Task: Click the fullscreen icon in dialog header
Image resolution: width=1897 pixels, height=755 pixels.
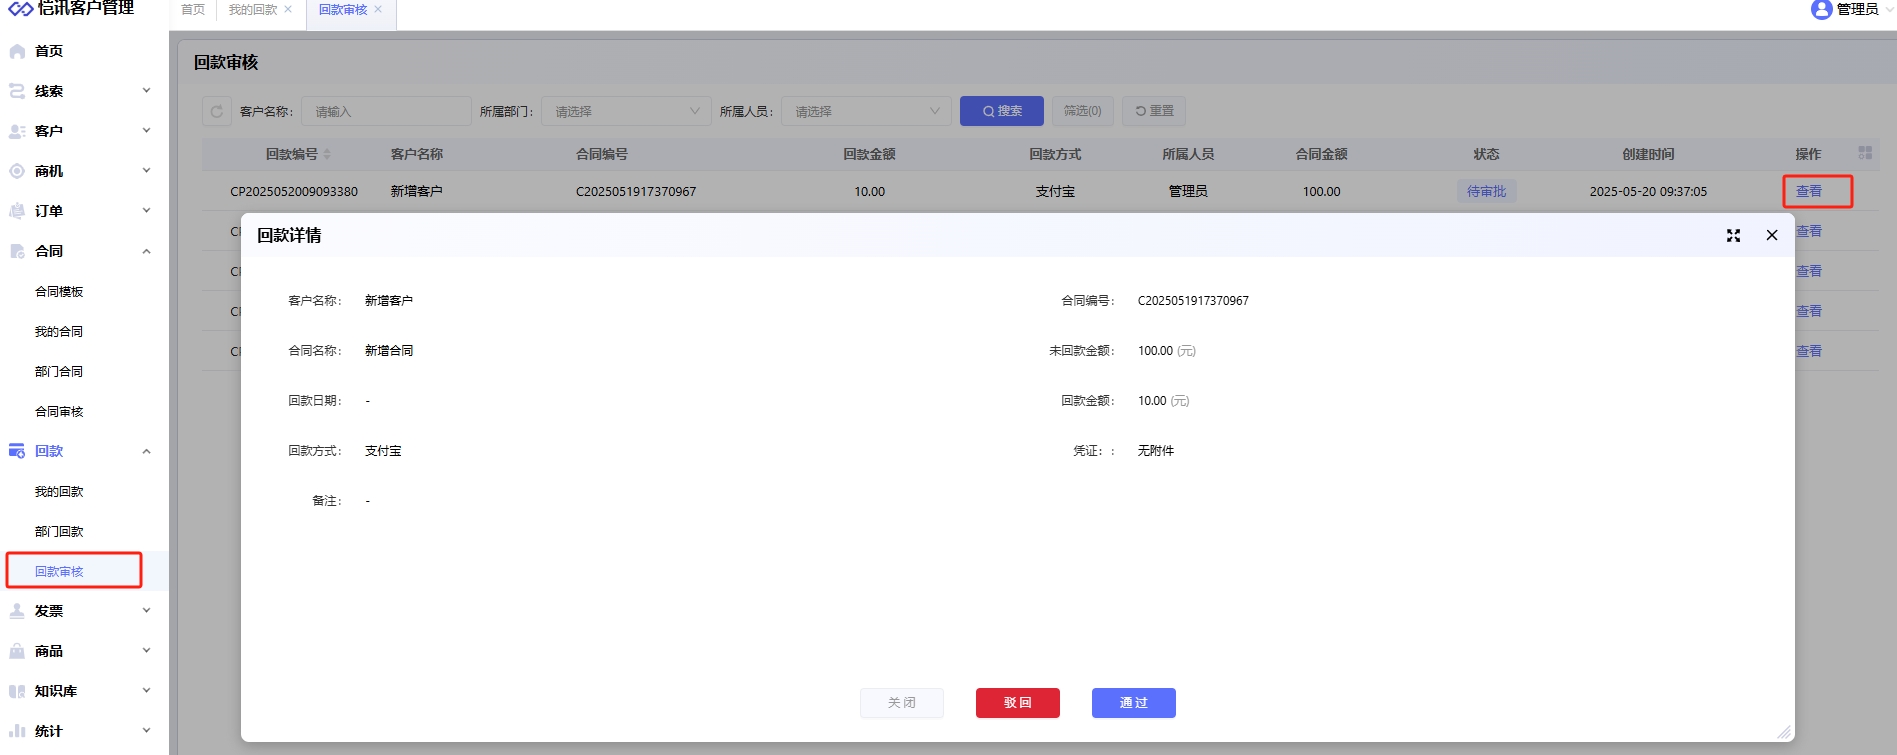Action: (x=1733, y=236)
